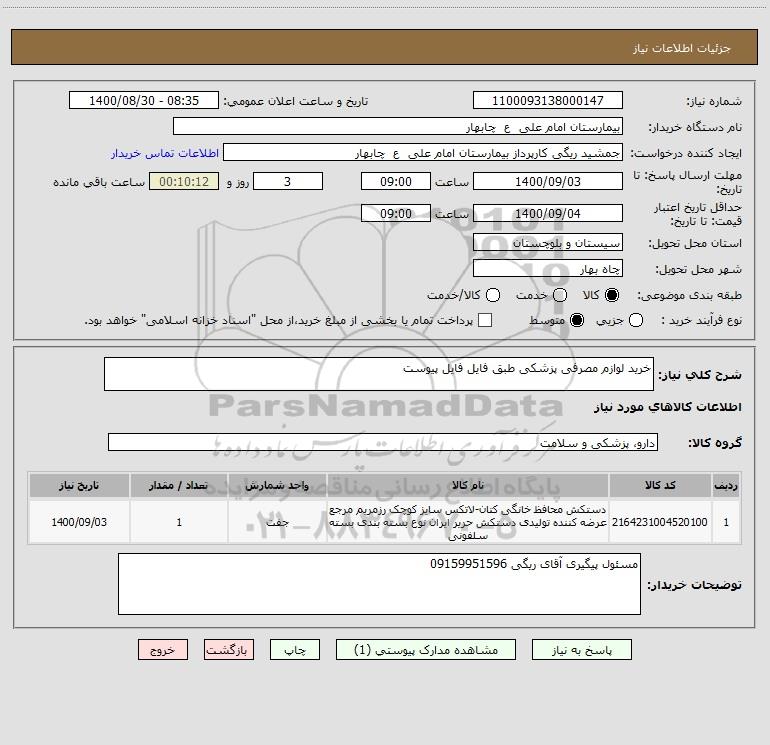Click the خروج exit button
The image size is (770, 745).
[x=163, y=650]
